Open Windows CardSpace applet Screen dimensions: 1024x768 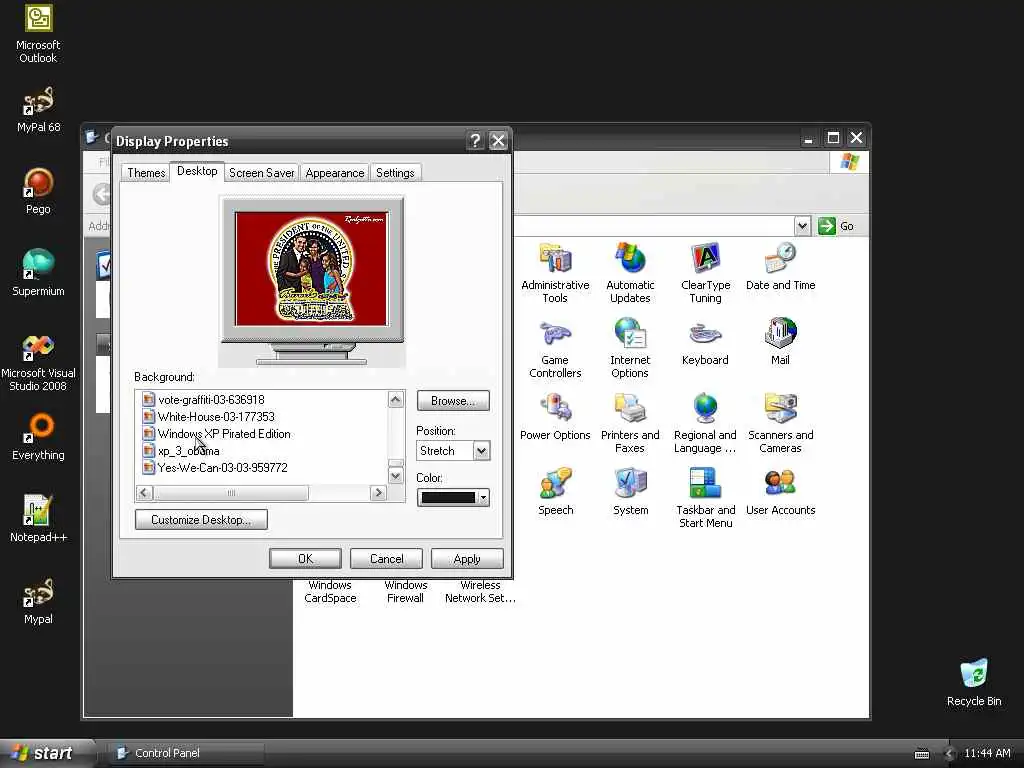coord(330,592)
